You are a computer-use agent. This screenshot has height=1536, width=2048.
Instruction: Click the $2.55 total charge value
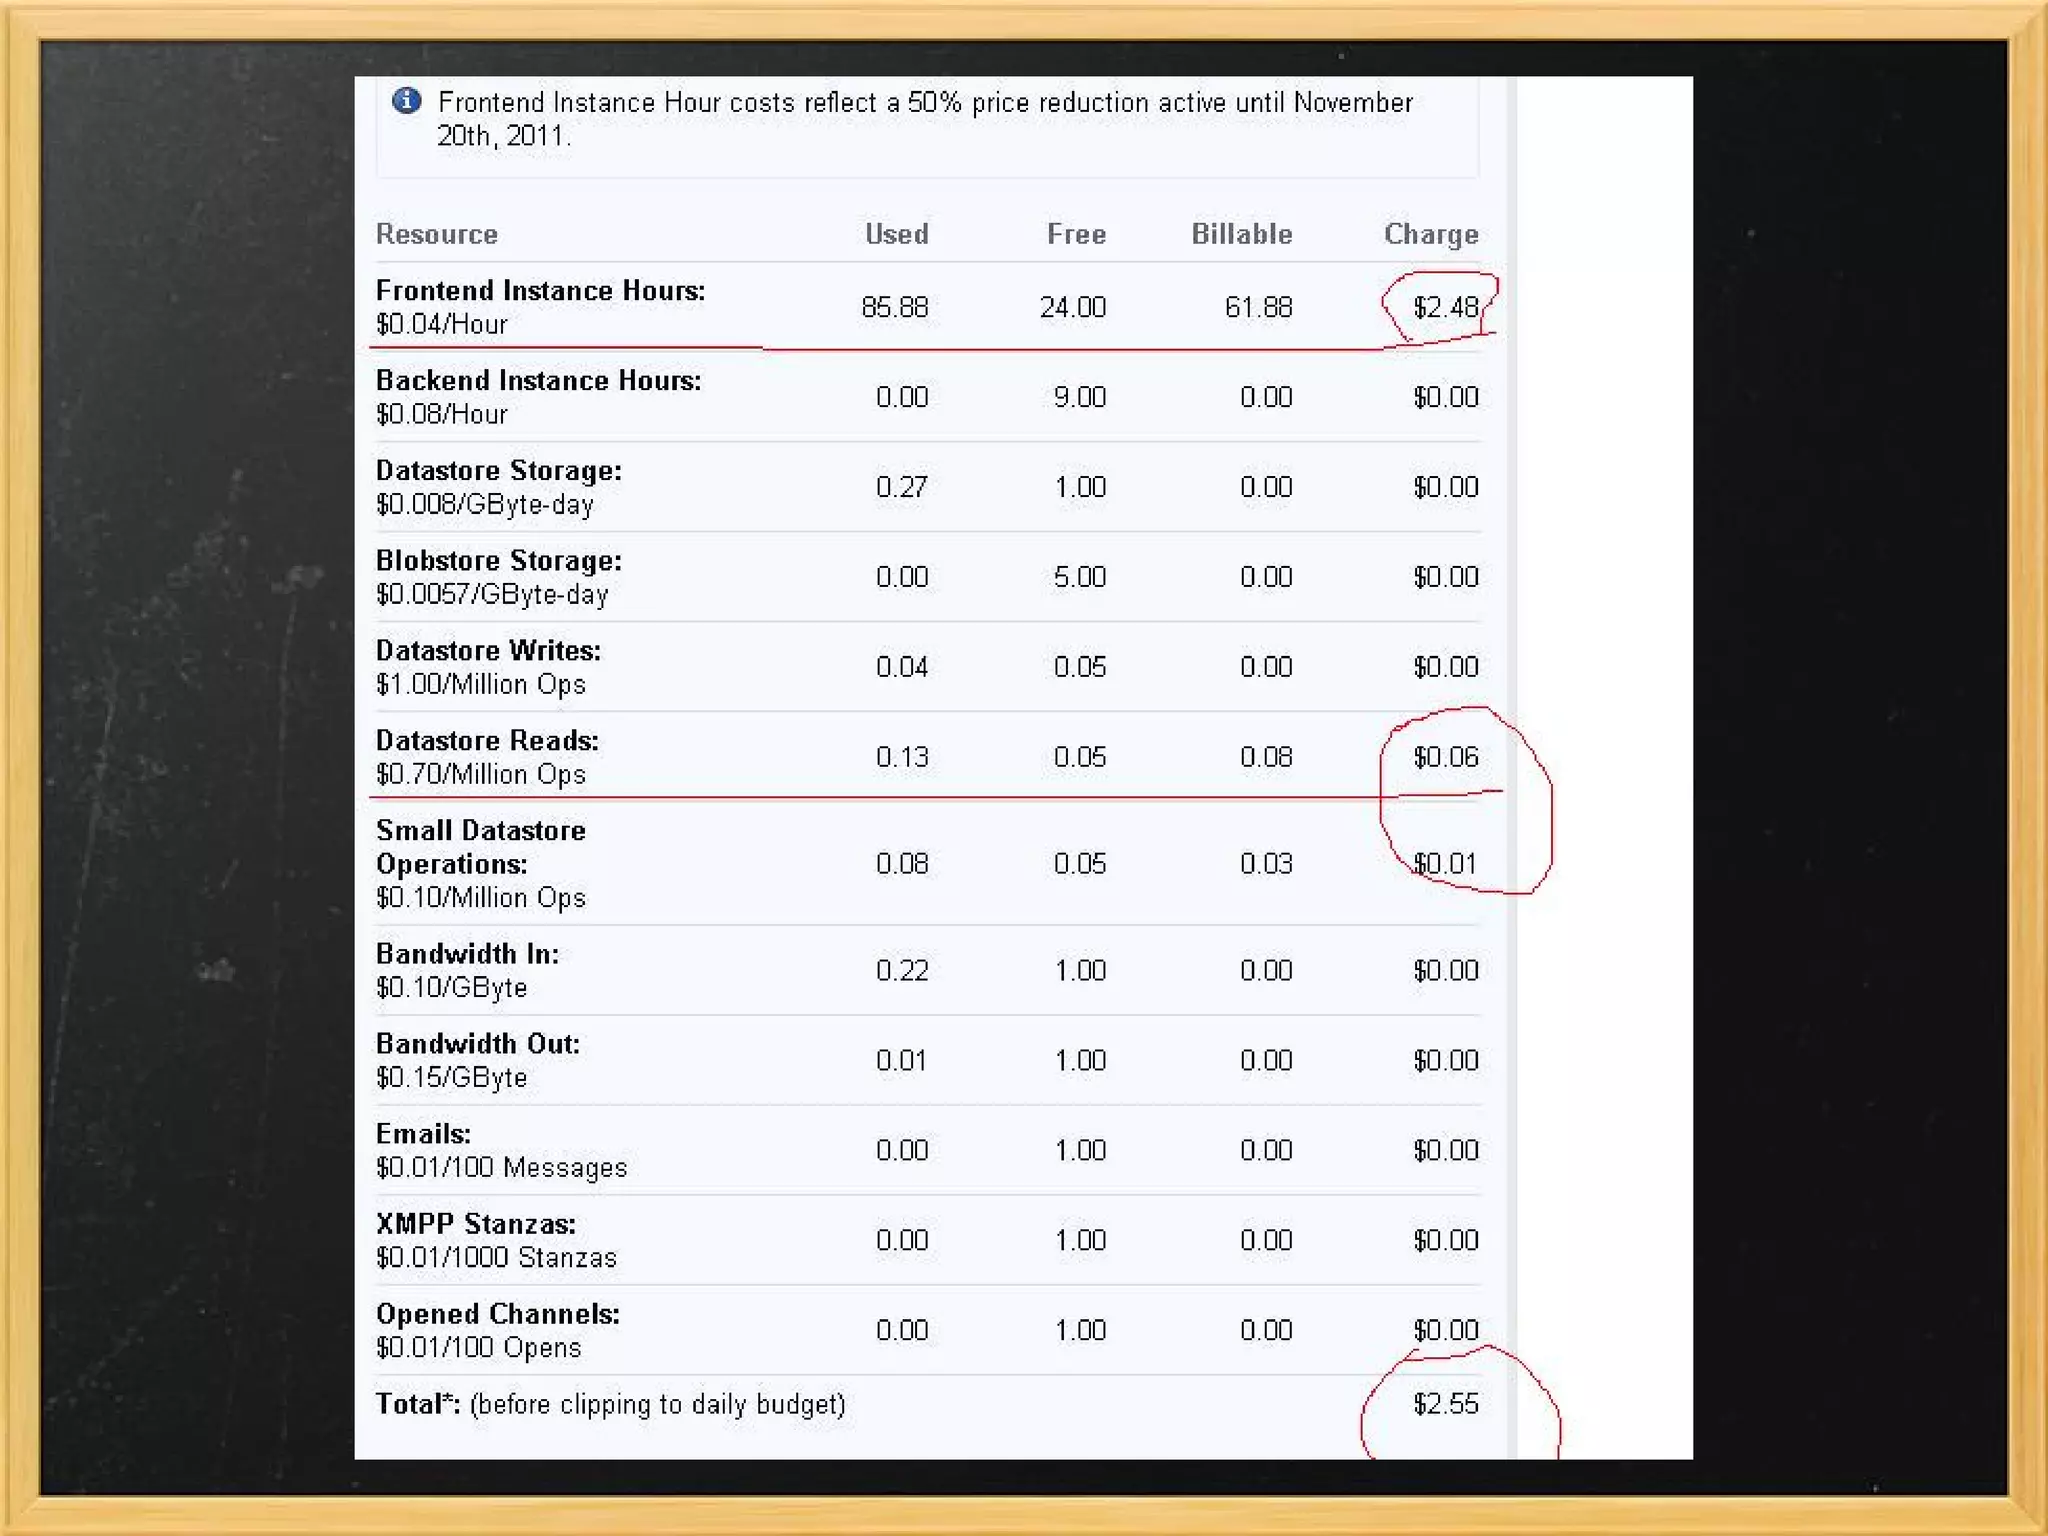point(1445,1404)
